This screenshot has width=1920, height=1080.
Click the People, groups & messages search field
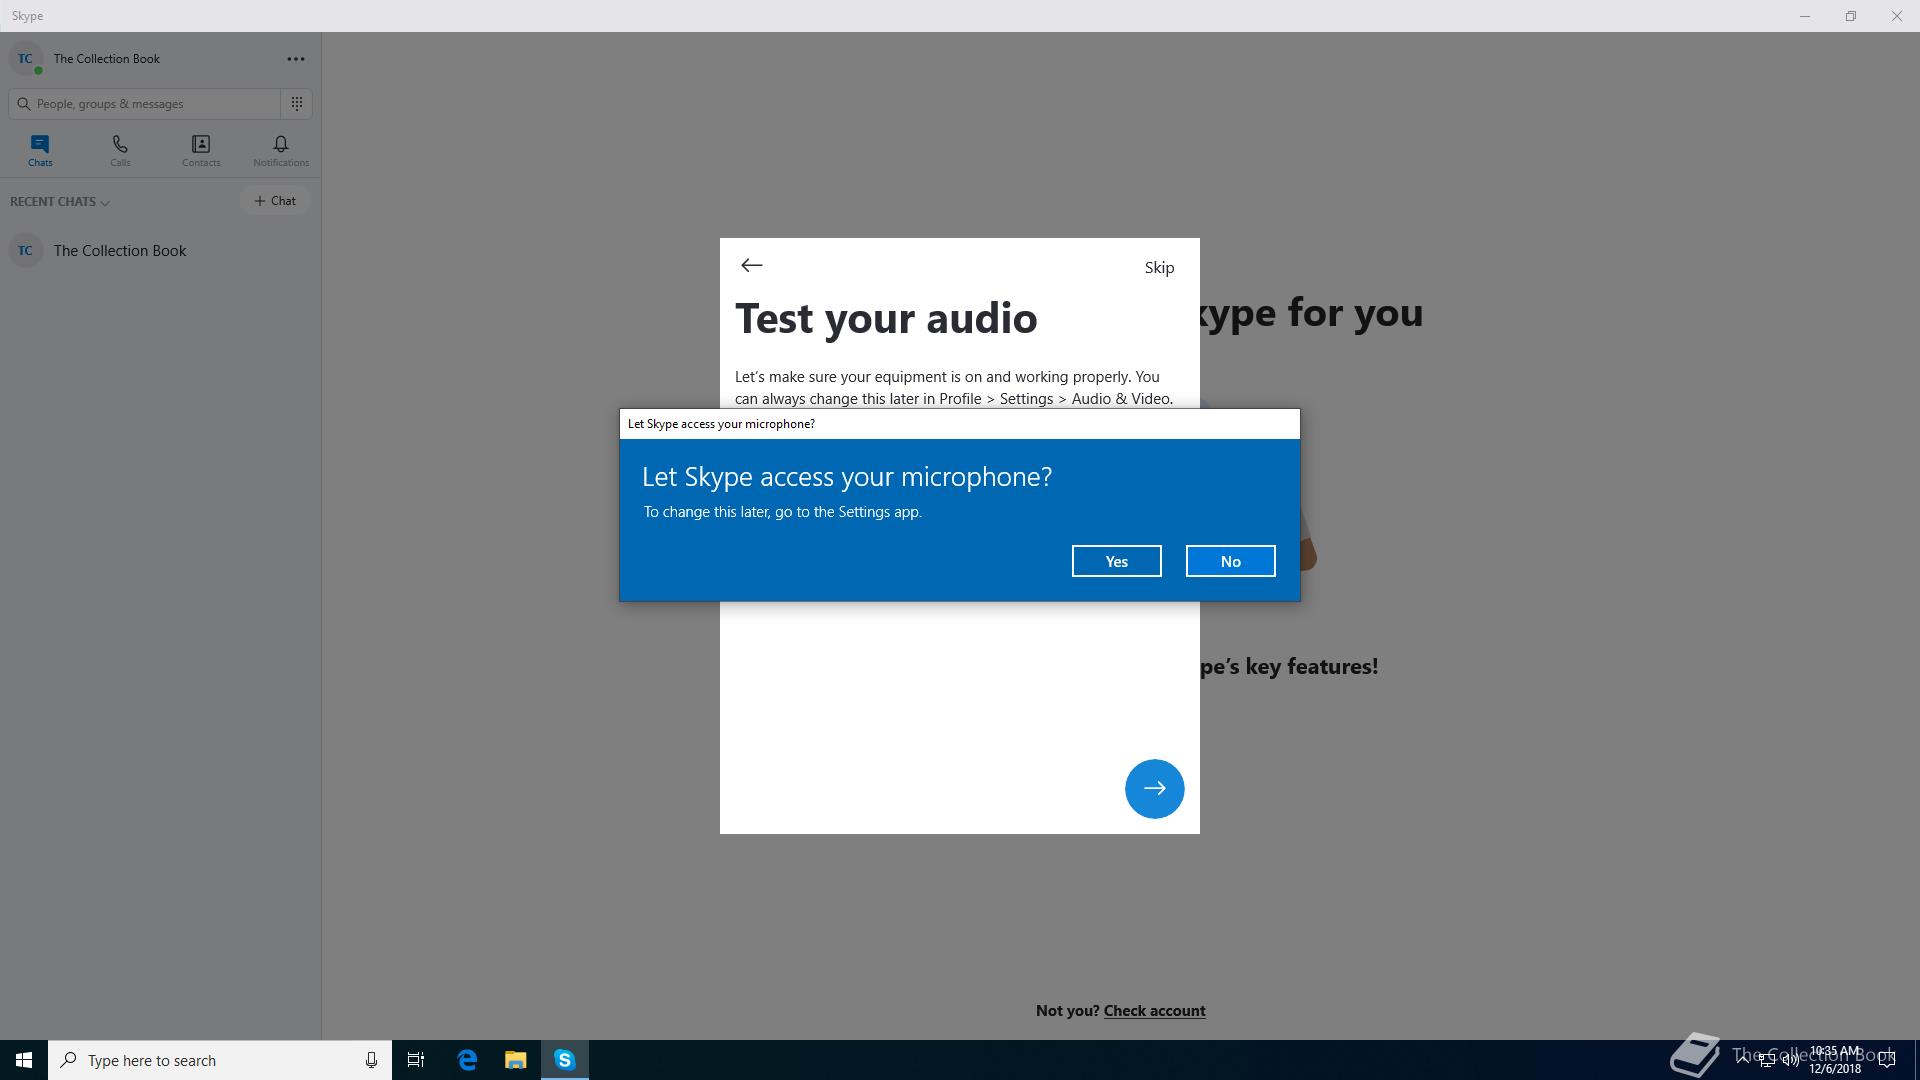[x=145, y=103]
